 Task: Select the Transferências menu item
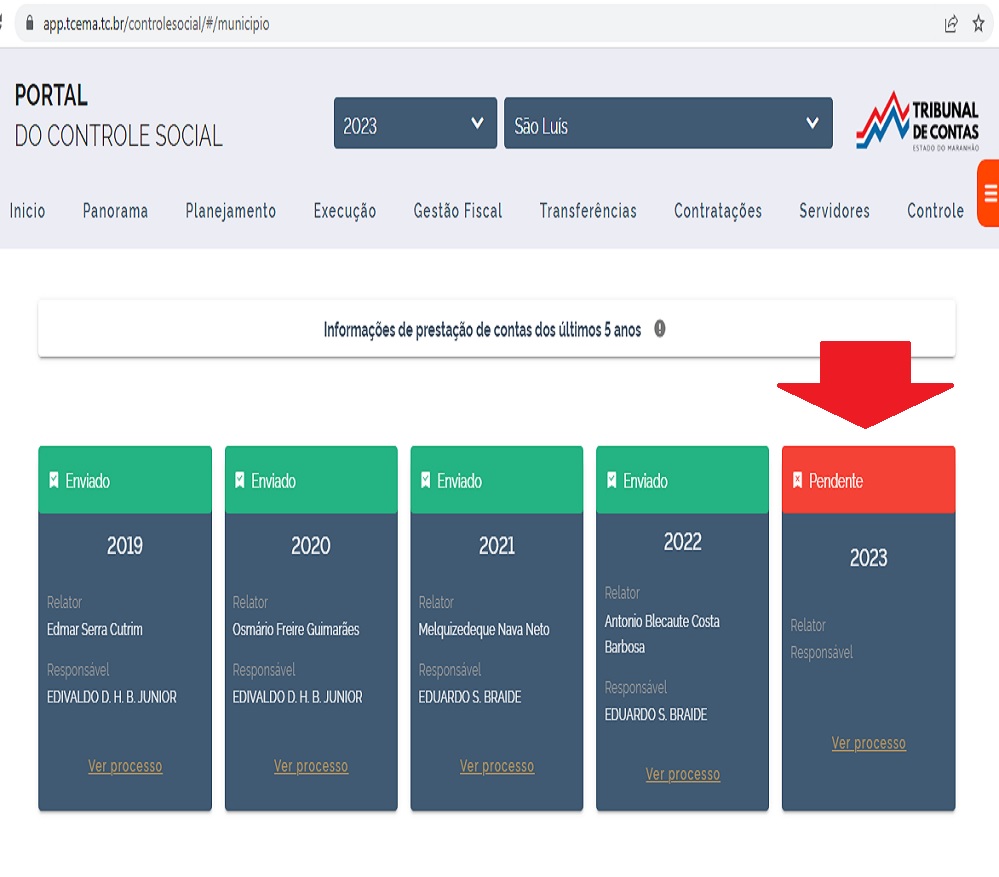588,211
